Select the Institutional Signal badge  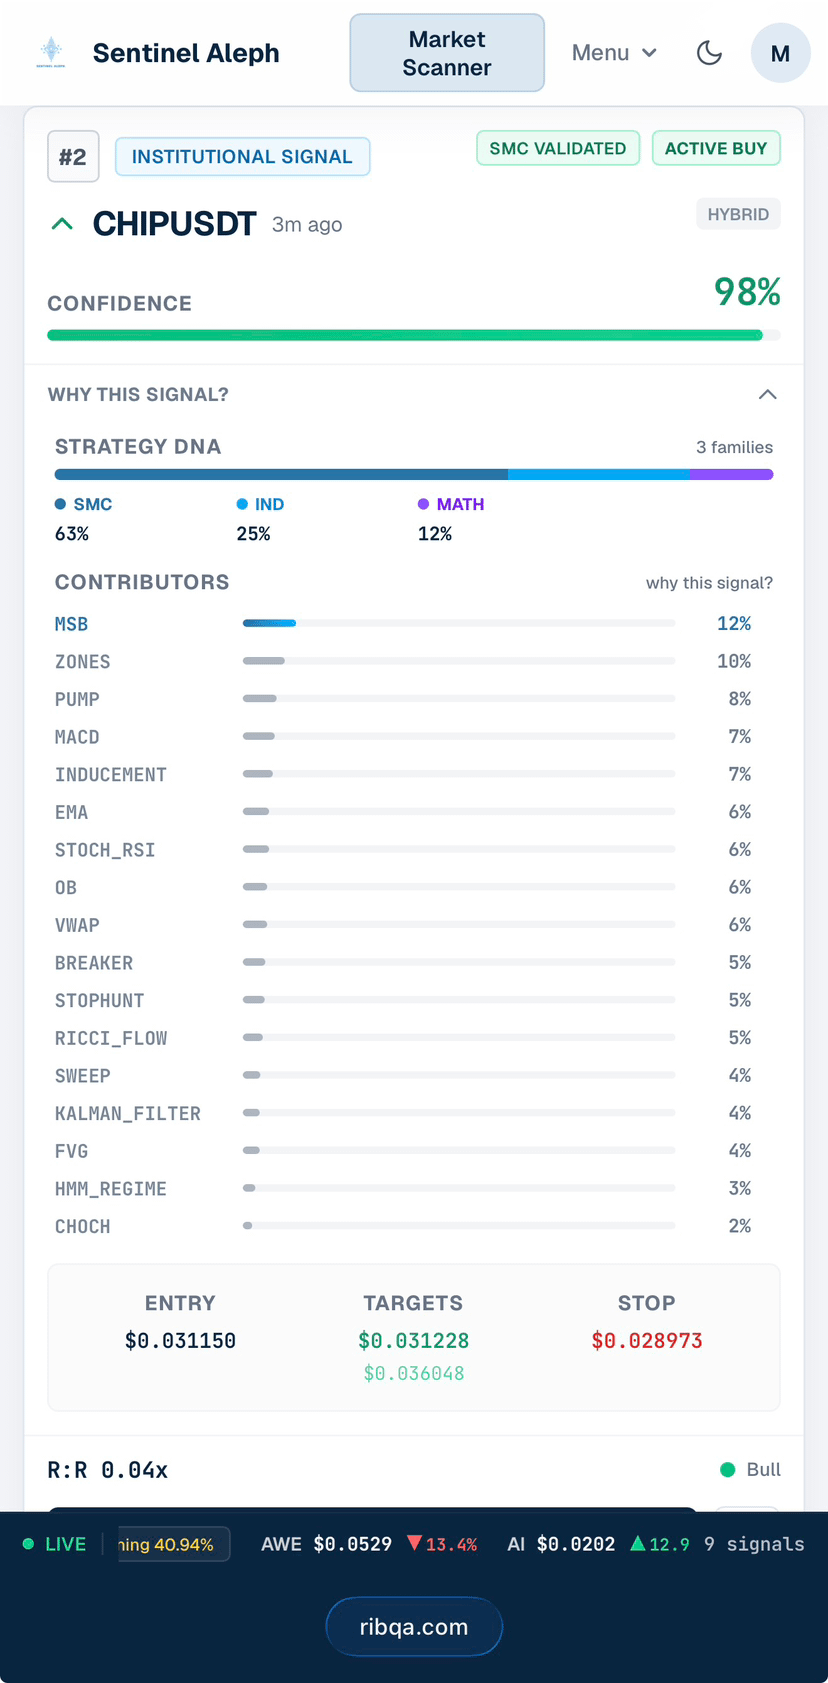tap(242, 157)
